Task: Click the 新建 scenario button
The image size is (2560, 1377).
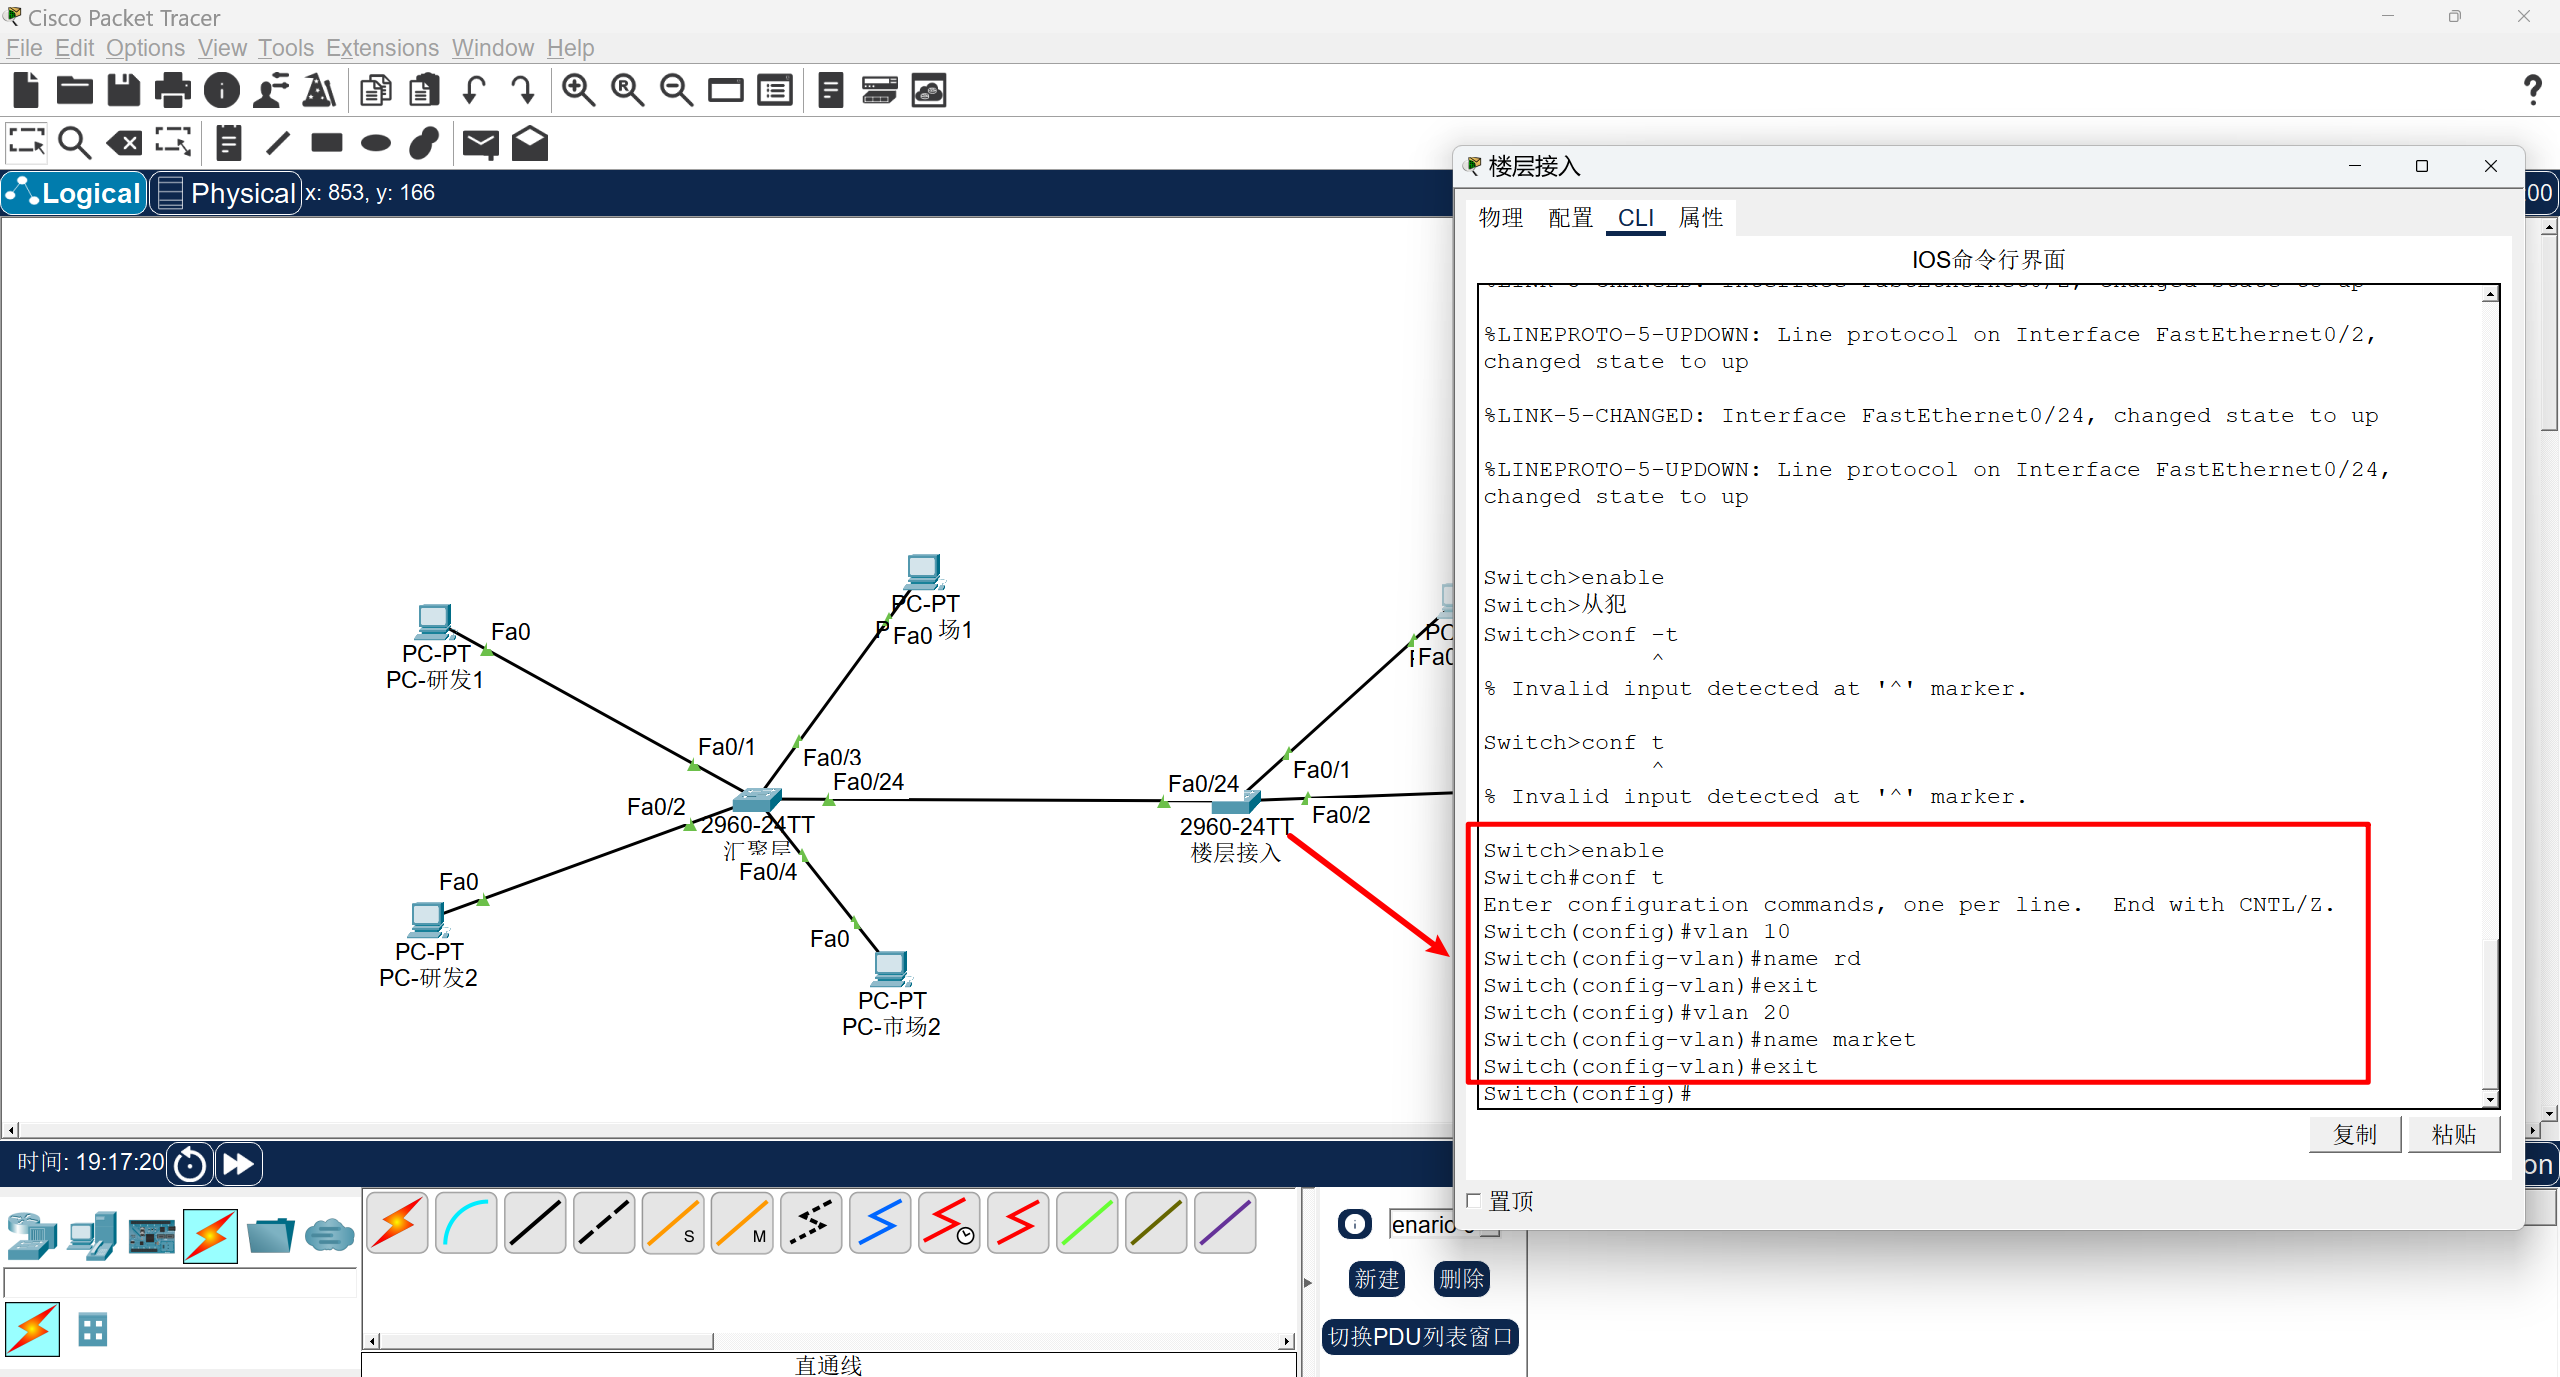Action: (1377, 1279)
